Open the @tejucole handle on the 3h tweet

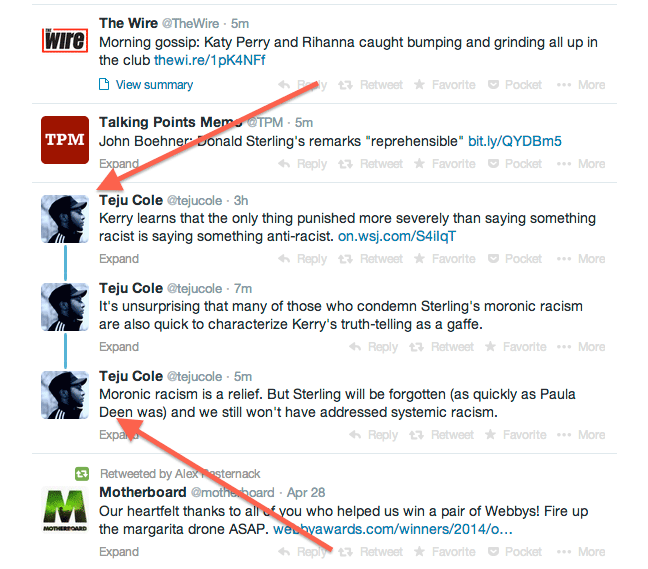click(x=194, y=201)
